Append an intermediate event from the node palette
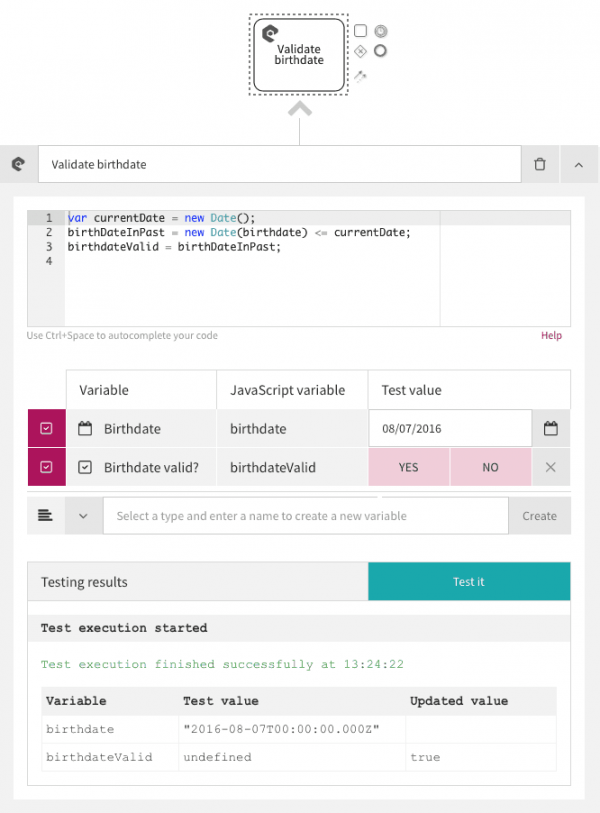The height and width of the screenshot is (813, 600). [380, 31]
